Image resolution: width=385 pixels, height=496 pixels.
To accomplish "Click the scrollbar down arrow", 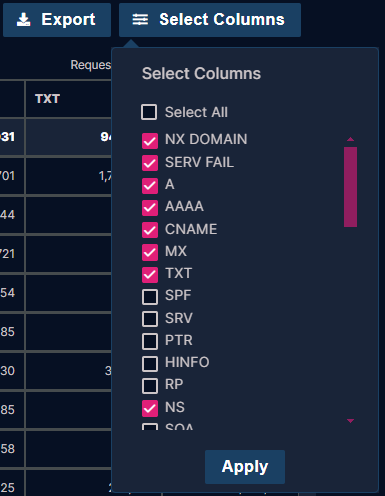I will 350,421.
